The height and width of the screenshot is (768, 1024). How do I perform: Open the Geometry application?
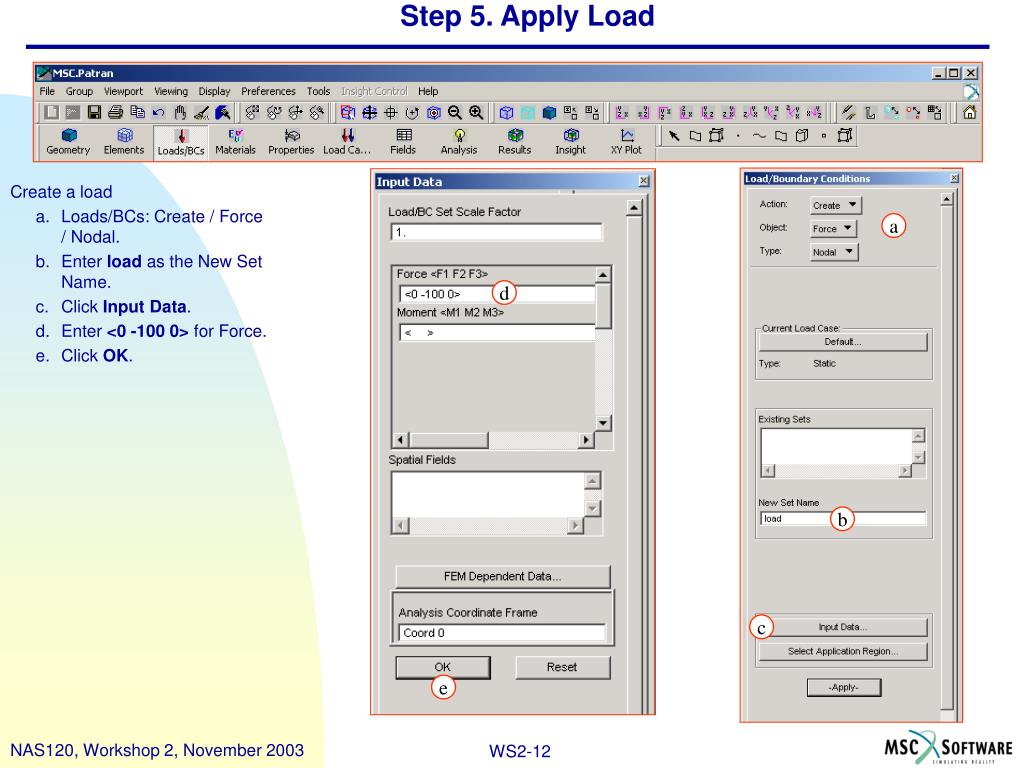point(68,142)
